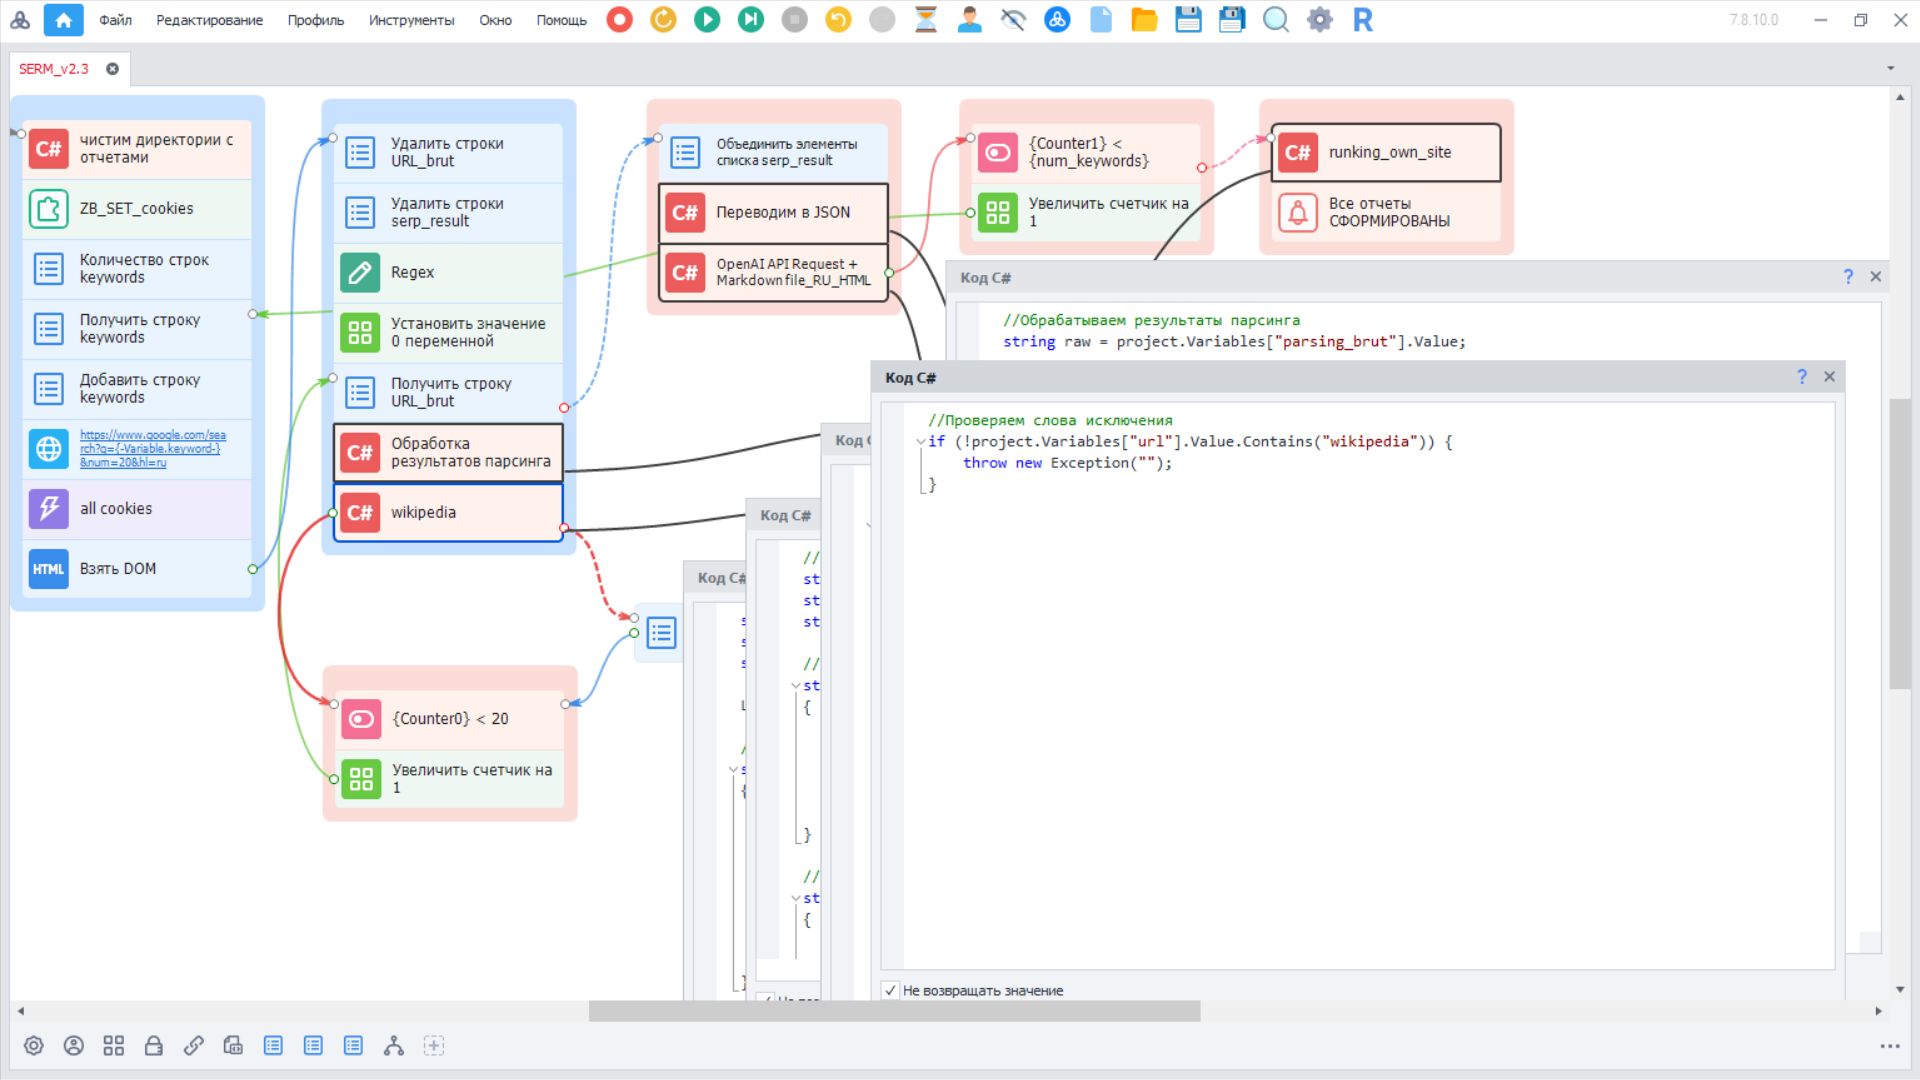Select 'Обработка результатов парсинга' block
The width and height of the screenshot is (1920, 1080).
click(448, 452)
